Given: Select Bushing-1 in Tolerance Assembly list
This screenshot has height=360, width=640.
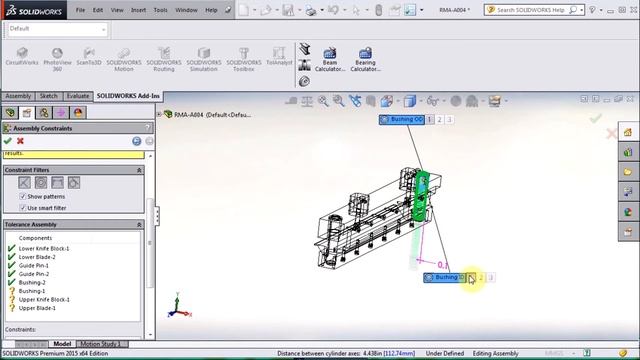Looking at the screenshot, I should pos(32,291).
